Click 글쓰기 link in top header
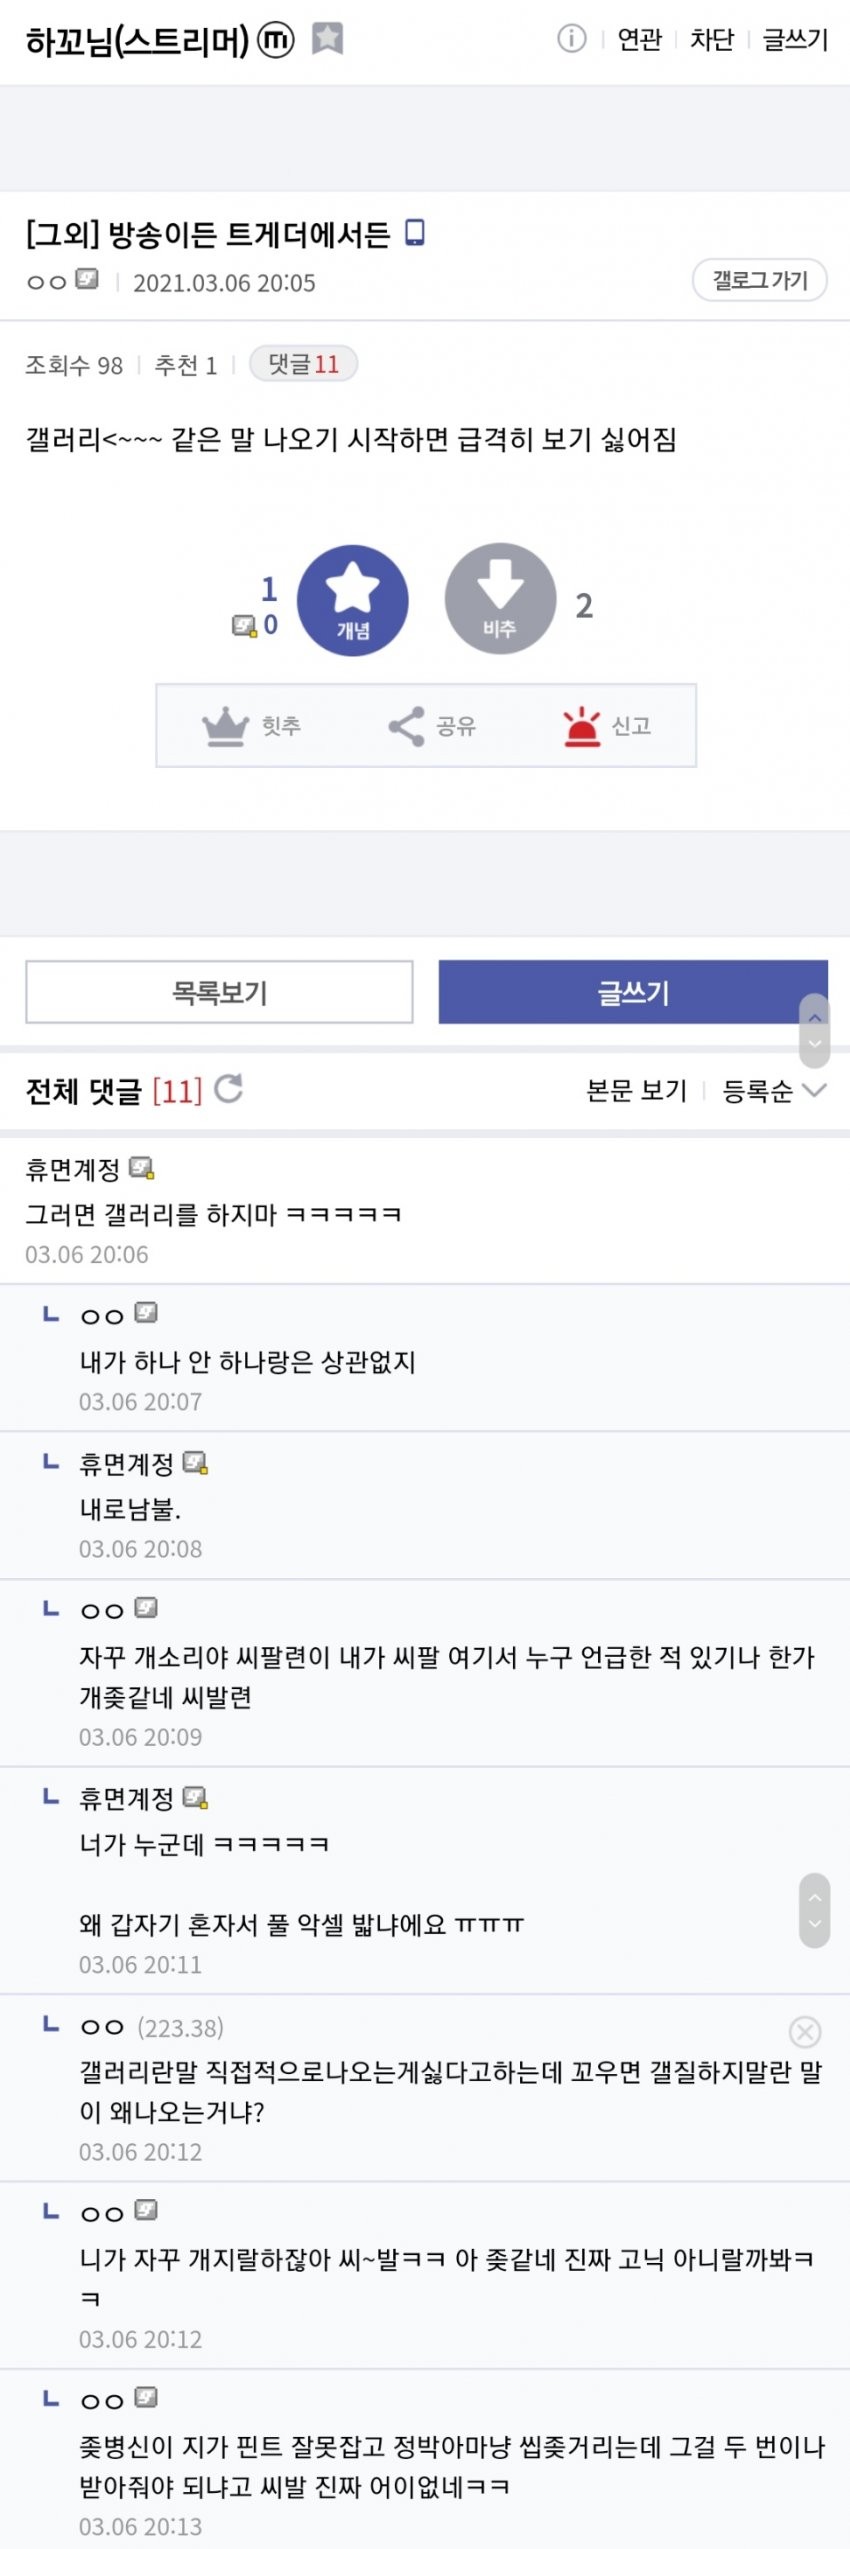The image size is (850, 2549). pyautogui.click(x=795, y=39)
